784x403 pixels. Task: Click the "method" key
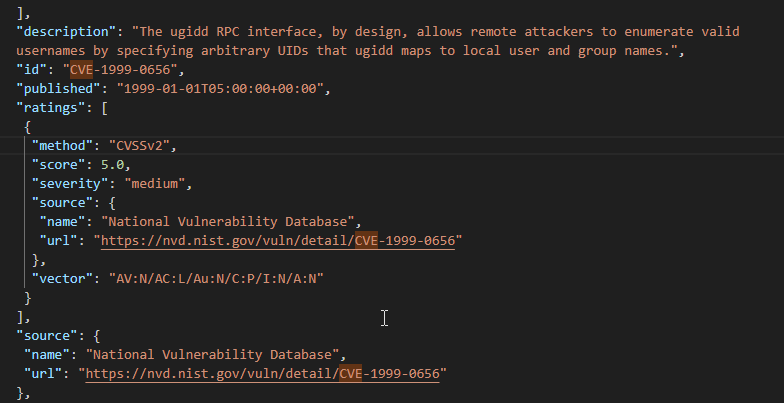(x=62, y=145)
